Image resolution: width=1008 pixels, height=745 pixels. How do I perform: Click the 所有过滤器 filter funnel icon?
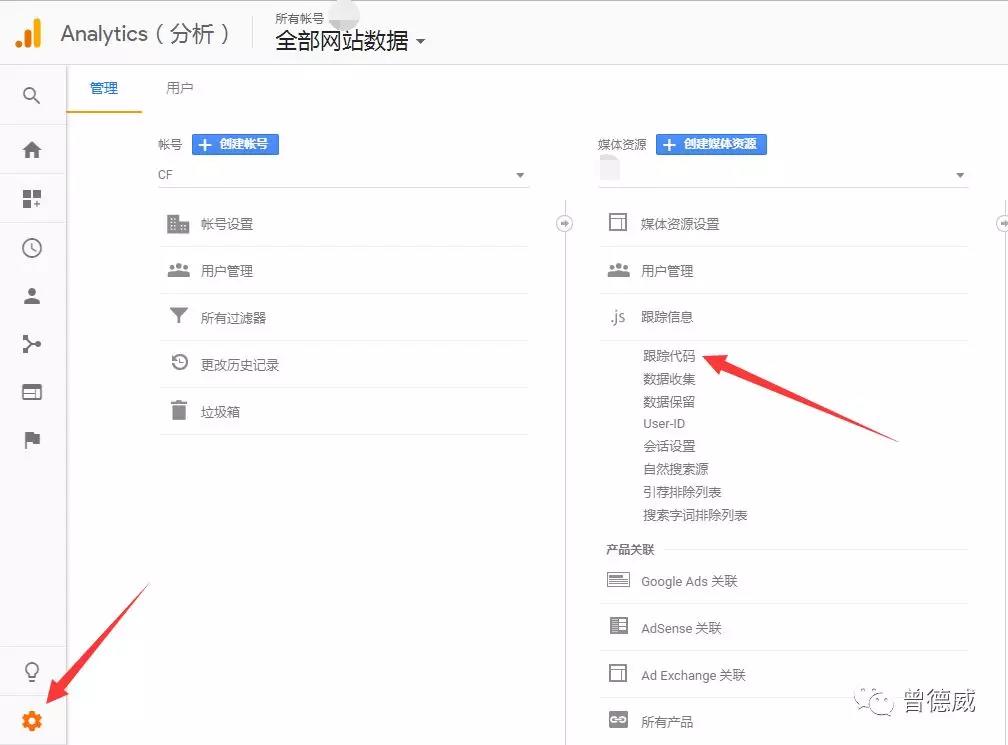[177, 316]
